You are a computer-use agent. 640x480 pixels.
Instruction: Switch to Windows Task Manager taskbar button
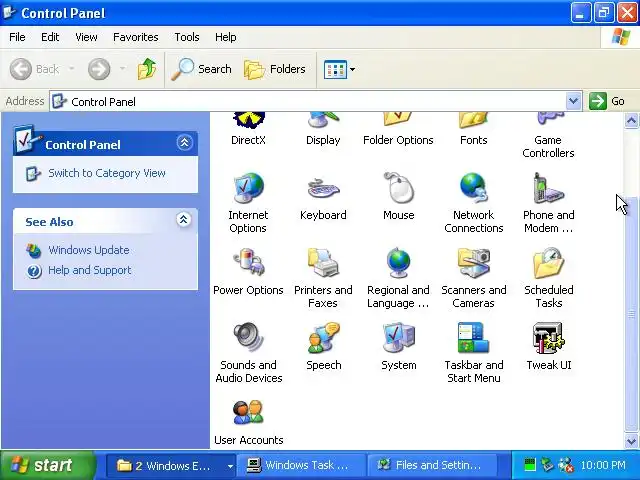[300, 465]
